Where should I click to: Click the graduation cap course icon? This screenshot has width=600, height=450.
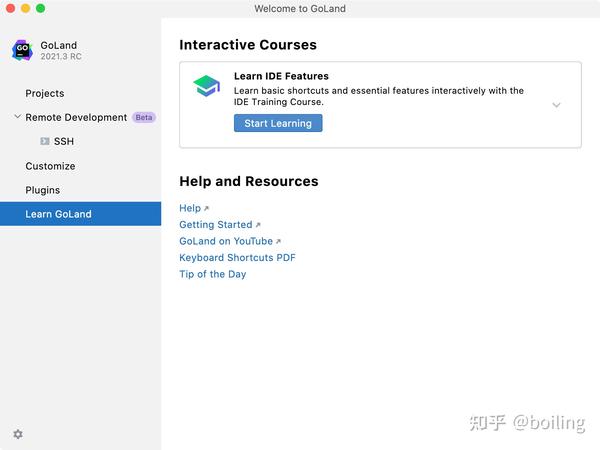click(x=207, y=87)
